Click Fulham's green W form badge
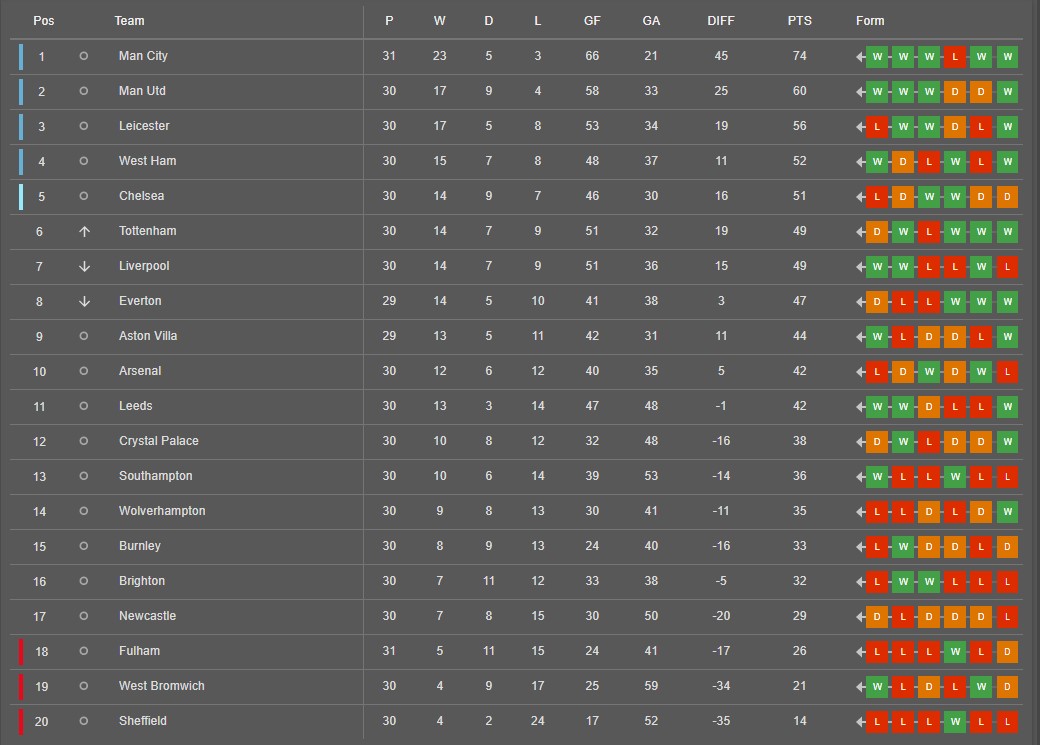This screenshot has height=745, width=1040. click(x=955, y=651)
